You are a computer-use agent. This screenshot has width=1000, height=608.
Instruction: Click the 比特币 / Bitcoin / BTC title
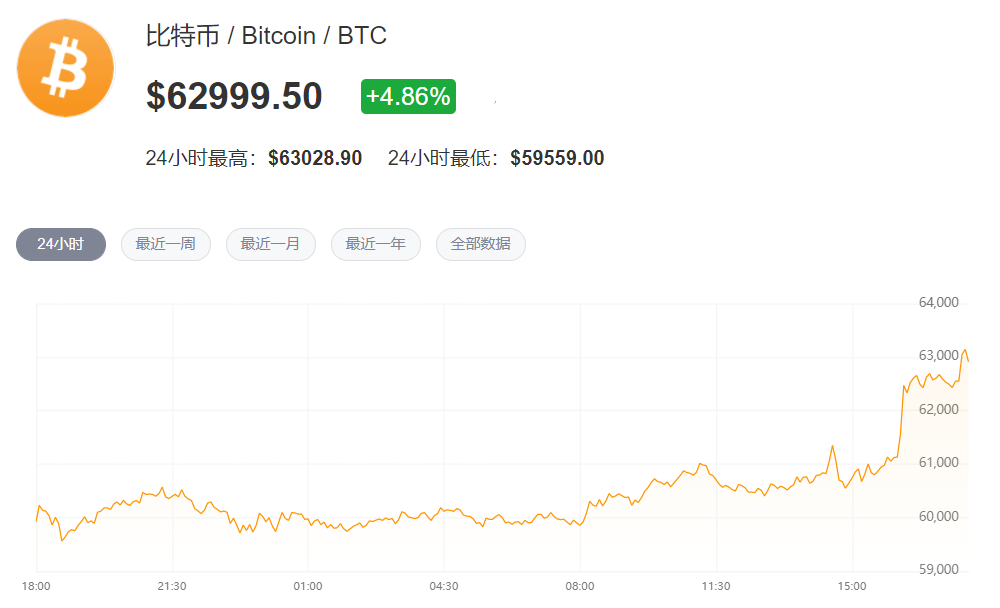coord(266,36)
